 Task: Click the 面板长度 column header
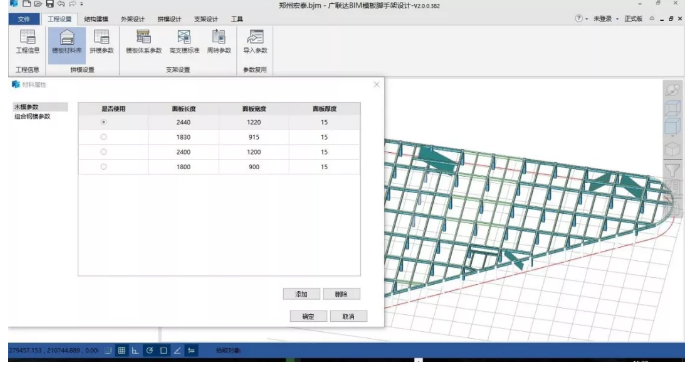(184, 109)
